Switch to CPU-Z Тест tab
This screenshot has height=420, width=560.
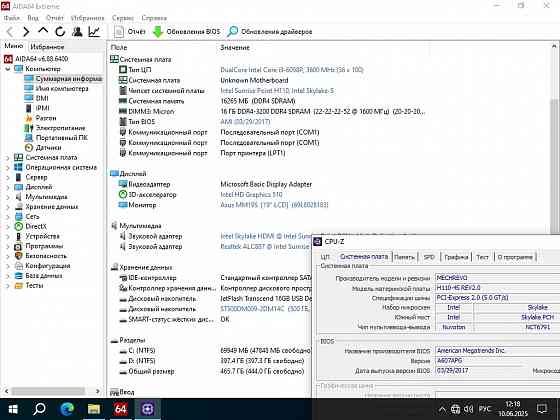pos(482,257)
